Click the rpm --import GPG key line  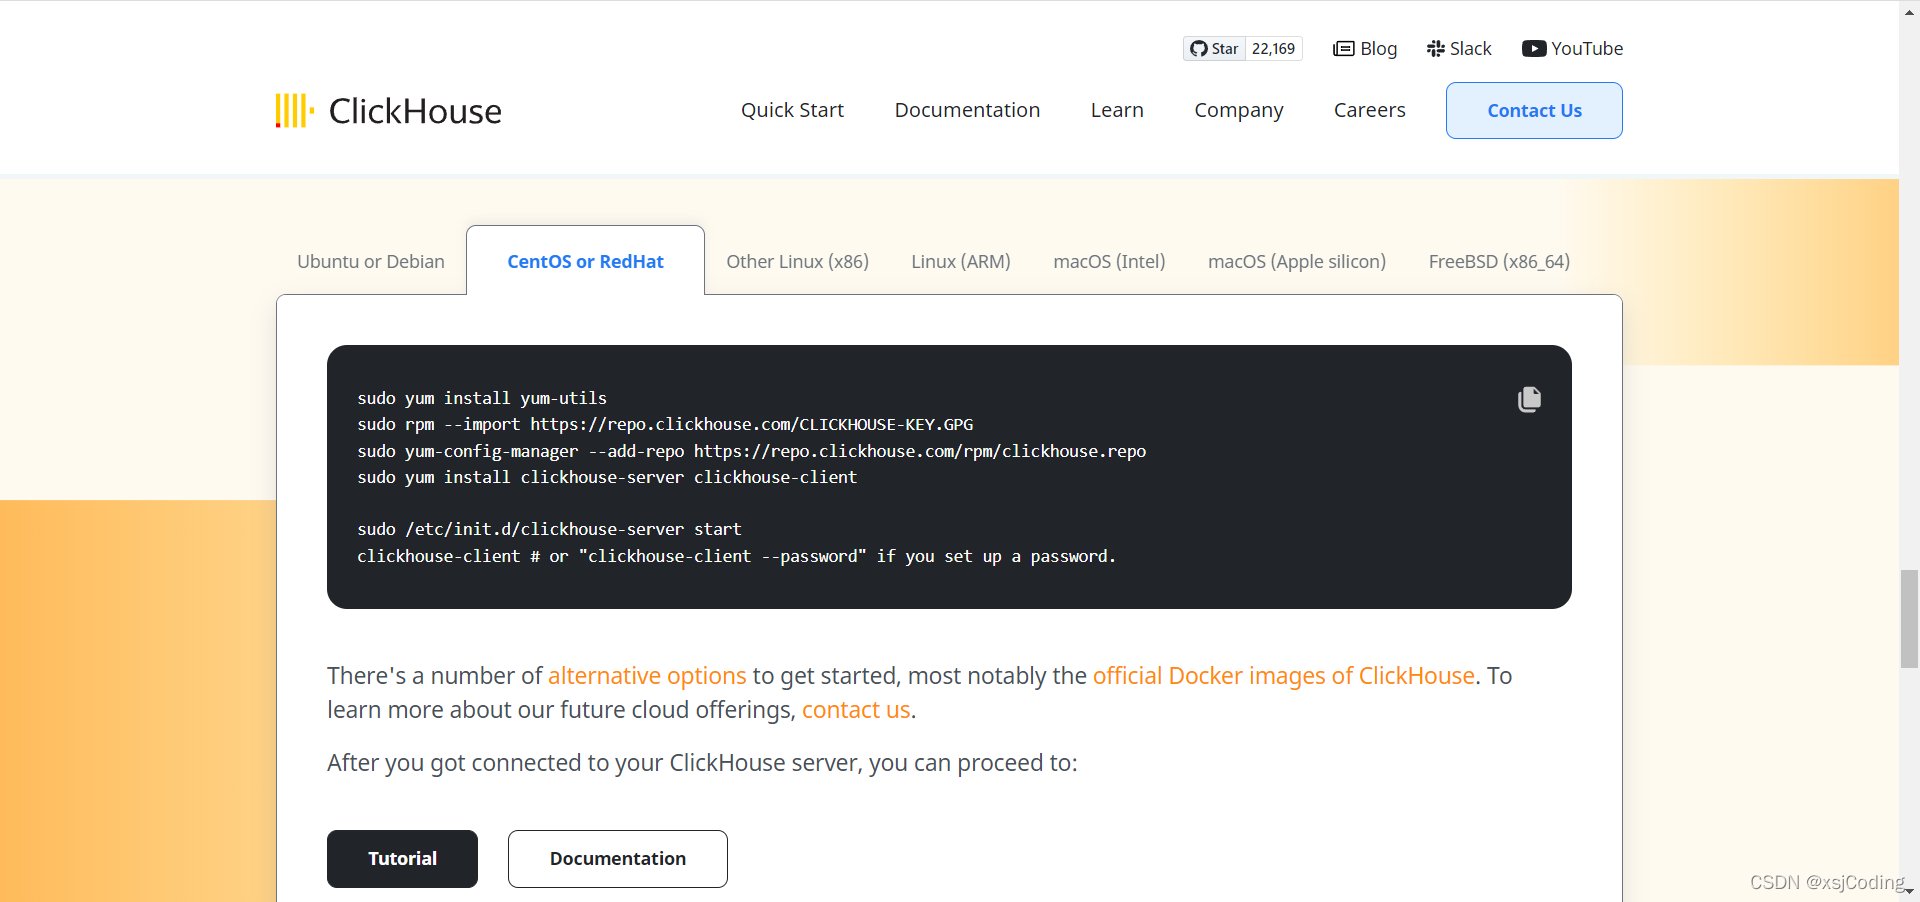pyautogui.click(x=665, y=424)
